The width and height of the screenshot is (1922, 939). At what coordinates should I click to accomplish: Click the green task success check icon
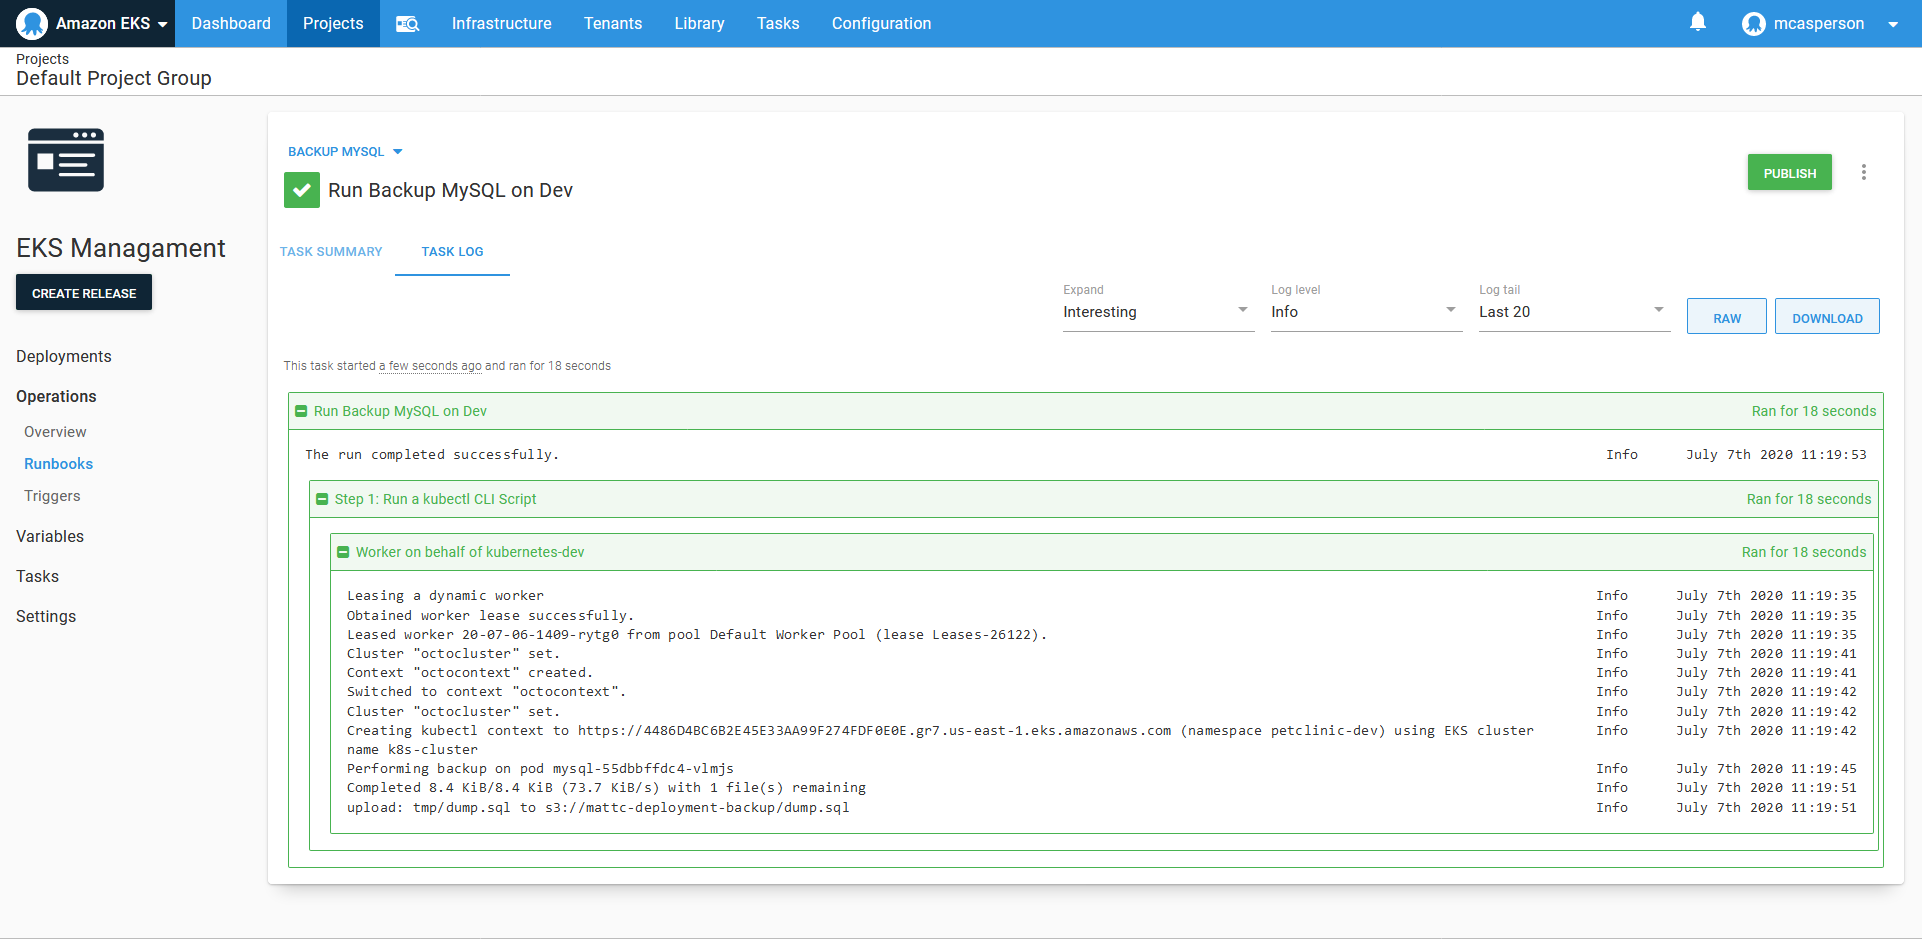(x=301, y=189)
